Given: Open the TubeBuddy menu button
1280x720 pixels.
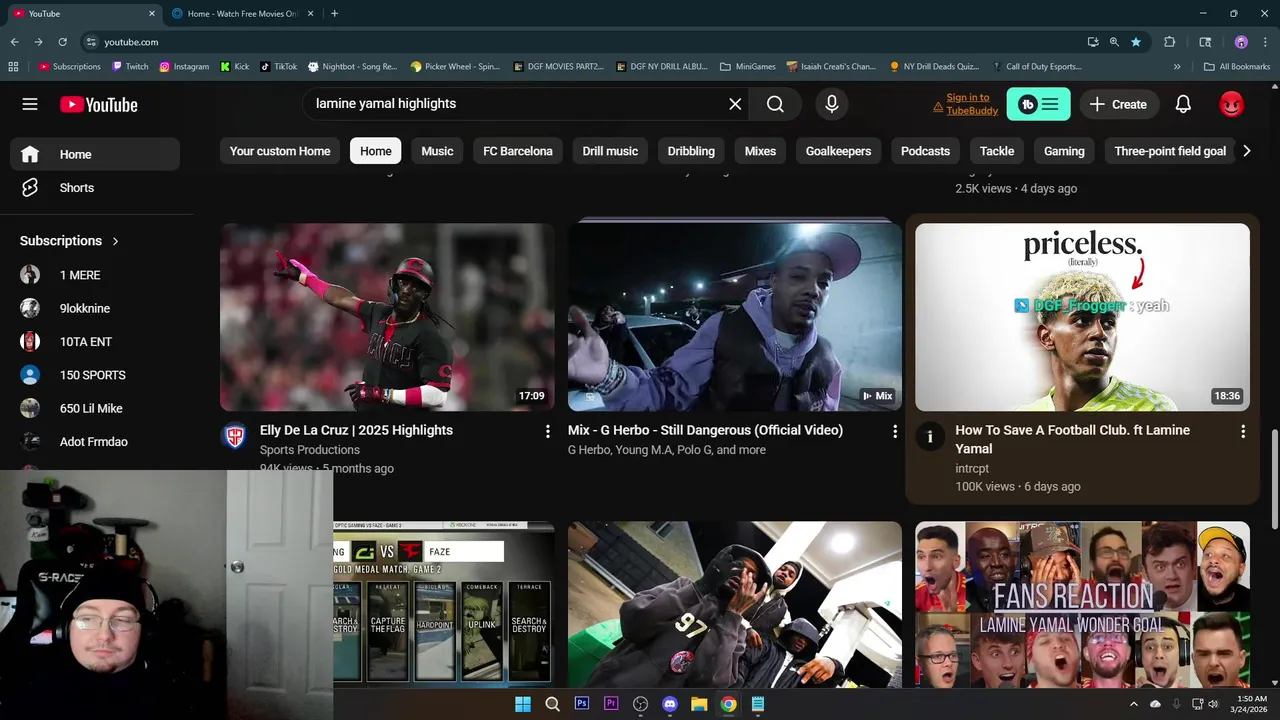Looking at the screenshot, I should pyautogui.click(x=1038, y=104).
